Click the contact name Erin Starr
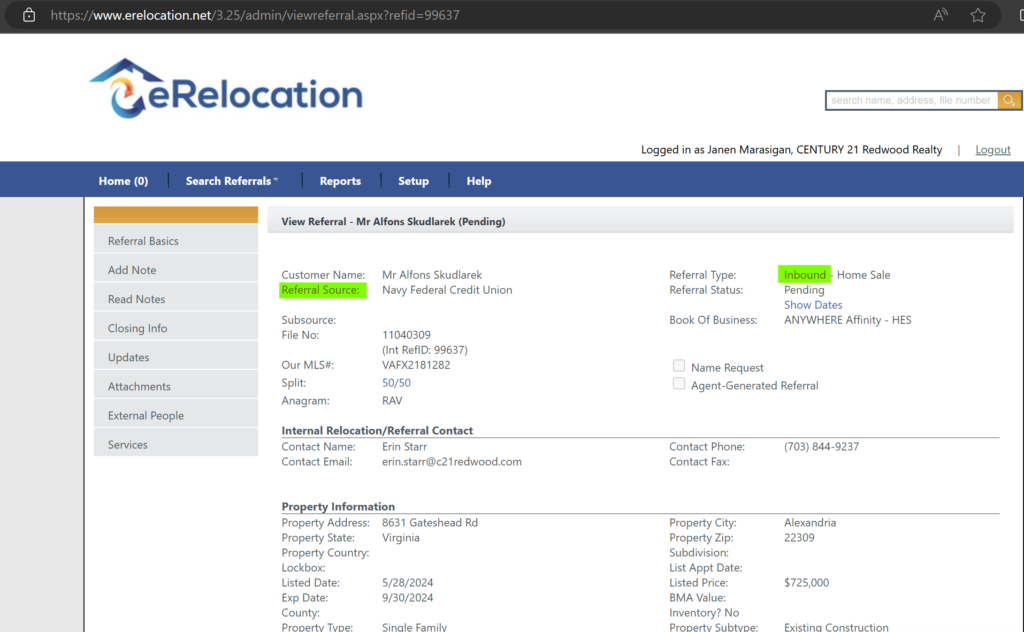Image resolution: width=1024 pixels, height=632 pixels. click(x=404, y=447)
